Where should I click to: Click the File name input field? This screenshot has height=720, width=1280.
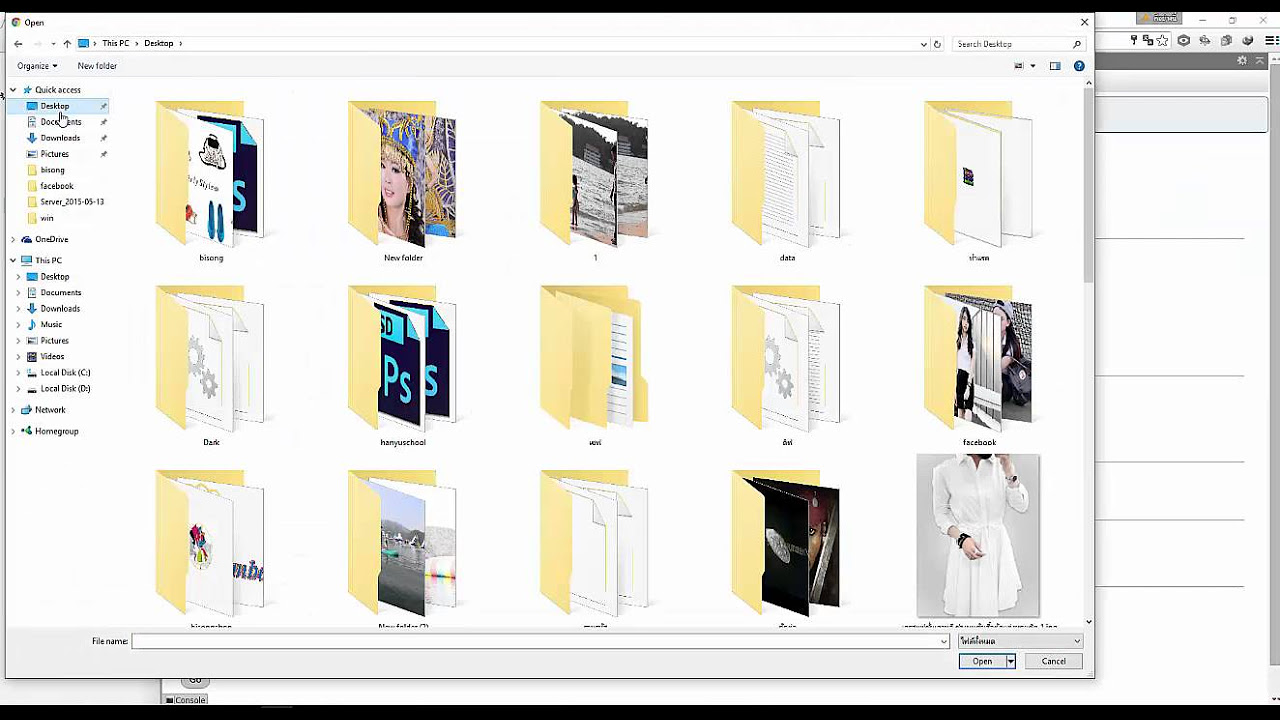[540, 641]
